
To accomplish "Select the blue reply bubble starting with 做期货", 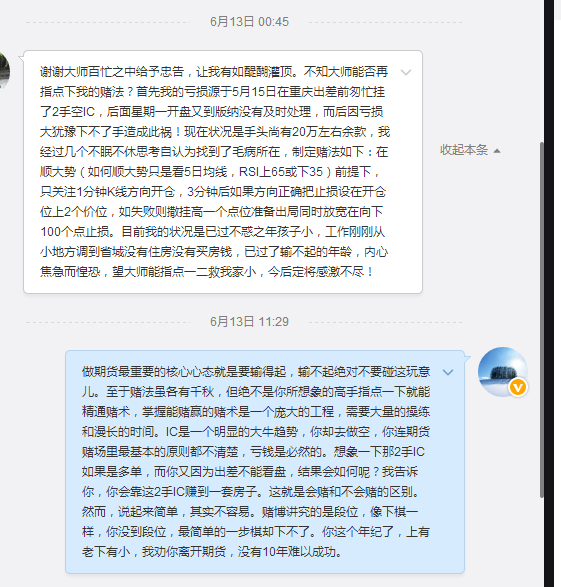I will click(x=265, y=462).
